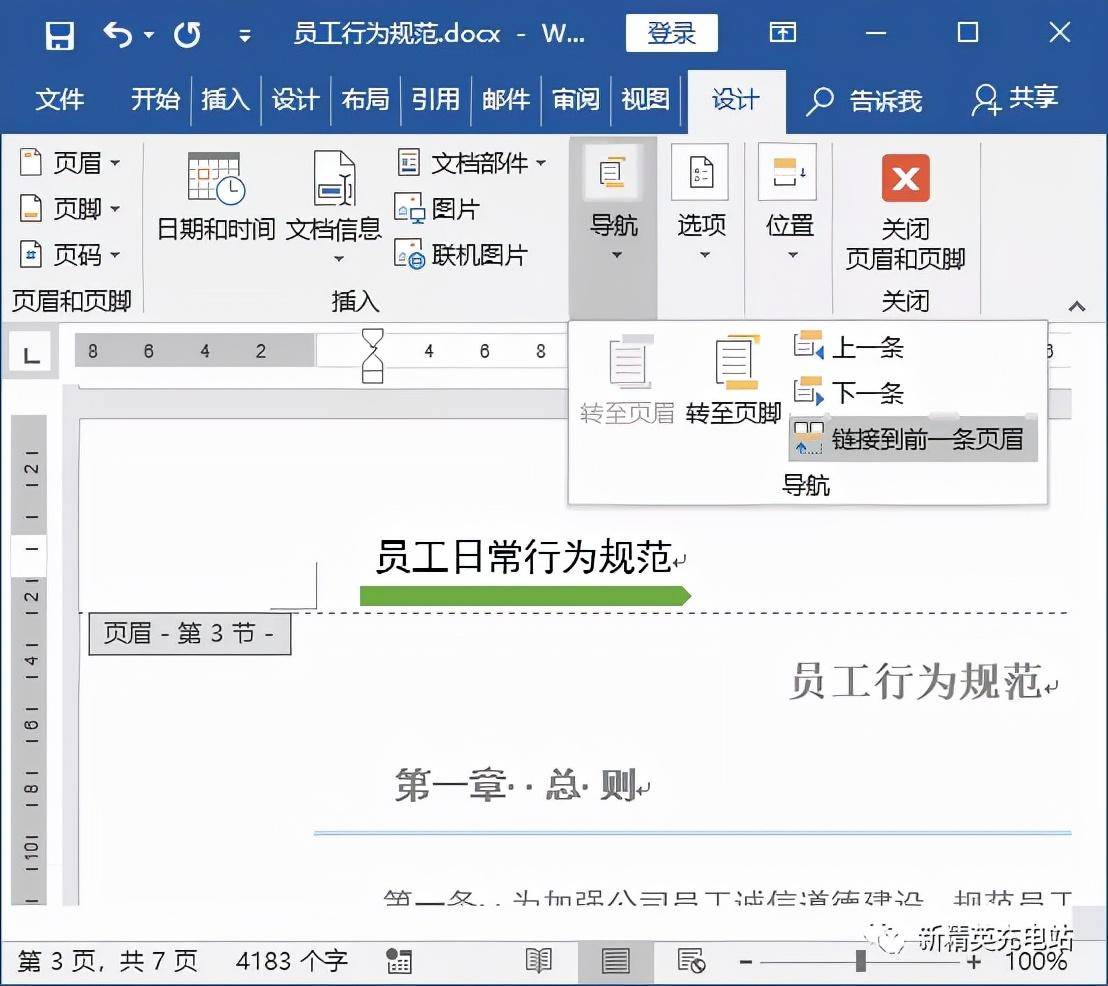
Task: Click 下一条 next section
Action: [848, 392]
